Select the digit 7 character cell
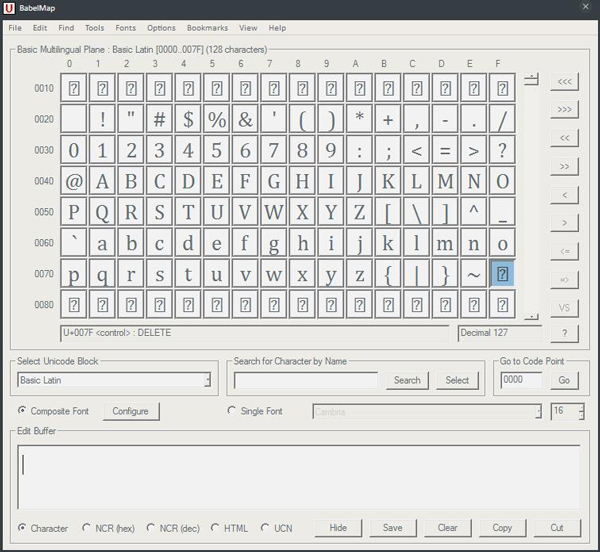 coord(274,150)
